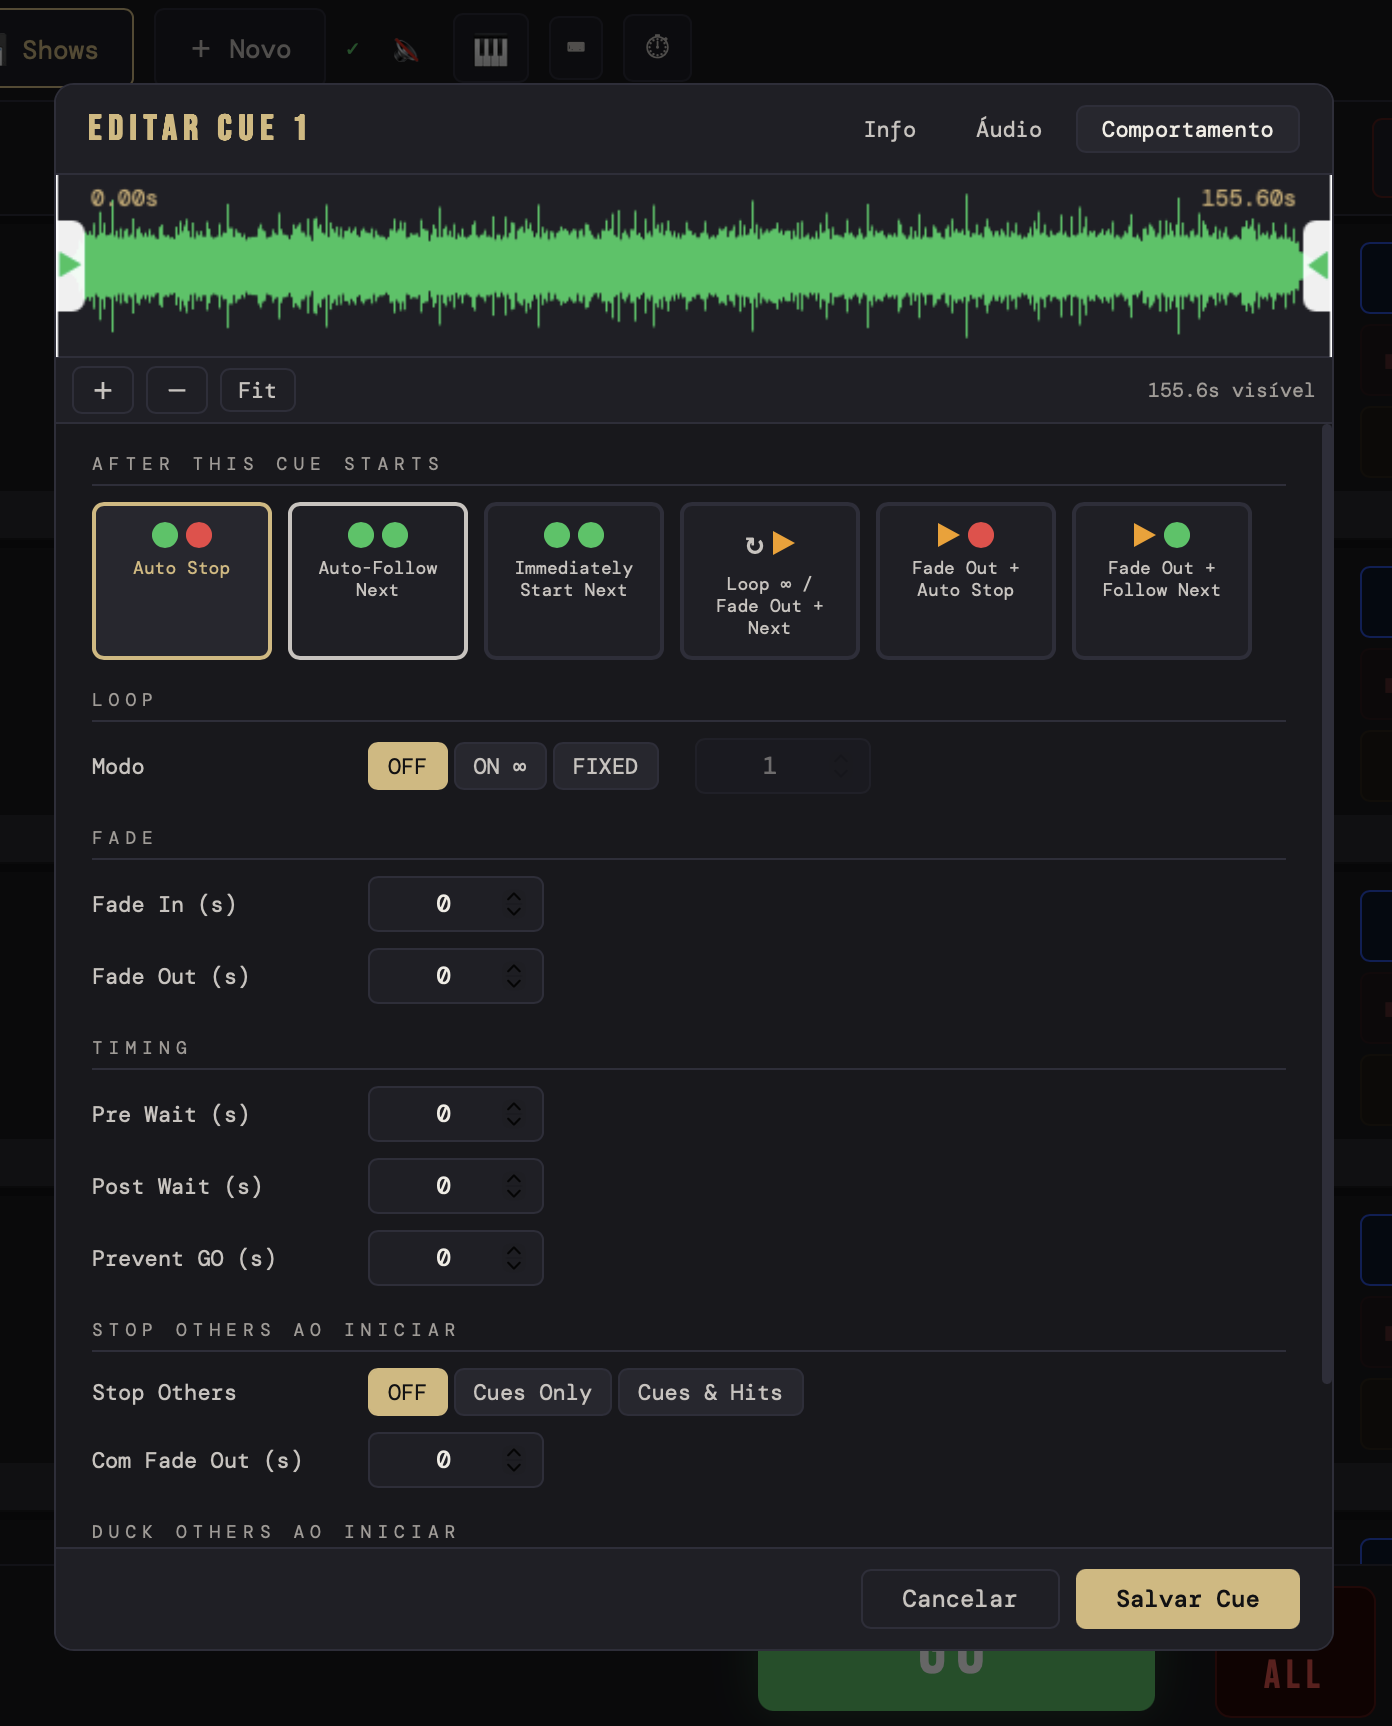The width and height of the screenshot is (1392, 1726).
Task: Set loop Modo to ON ∞
Action: 500,766
